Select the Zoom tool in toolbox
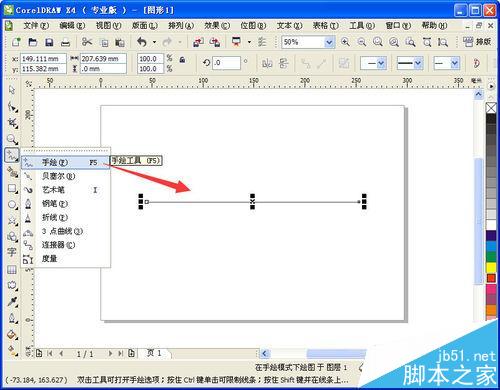The image size is (500, 390). pos(12,139)
